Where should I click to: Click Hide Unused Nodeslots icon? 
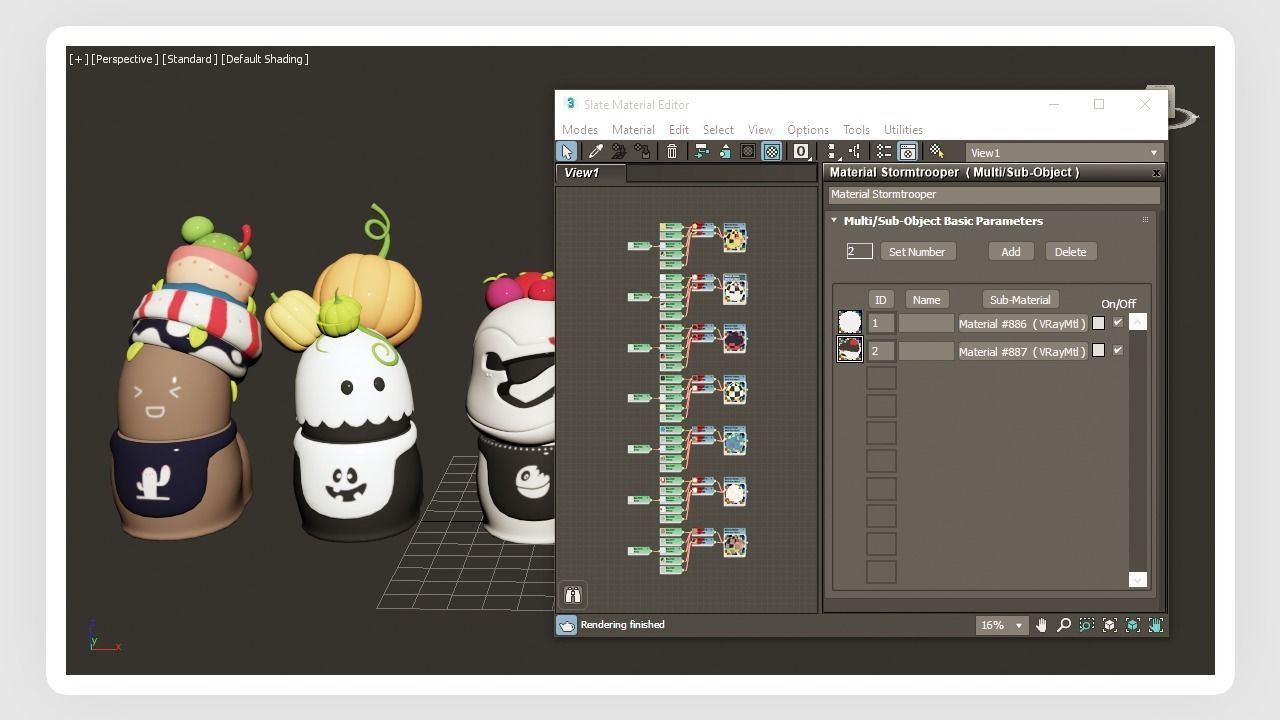[x=725, y=152]
